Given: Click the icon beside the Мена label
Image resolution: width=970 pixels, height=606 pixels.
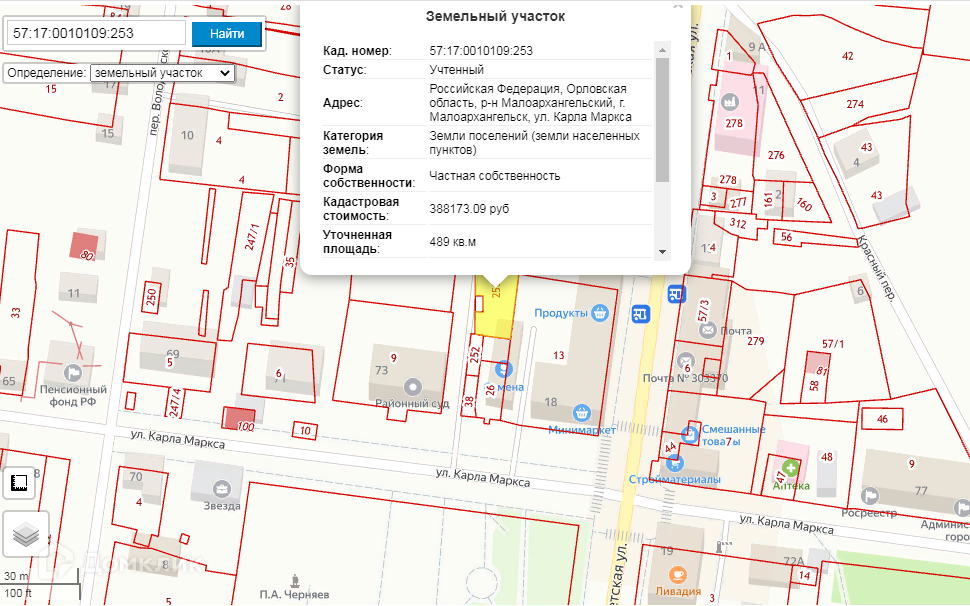Looking at the screenshot, I should click(504, 369).
